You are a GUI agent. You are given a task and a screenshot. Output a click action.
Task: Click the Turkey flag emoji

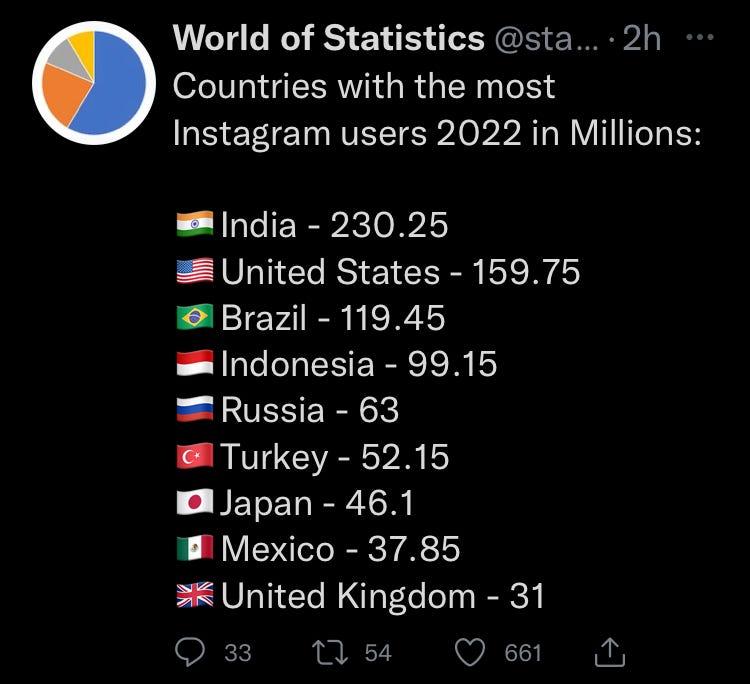point(195,456)
